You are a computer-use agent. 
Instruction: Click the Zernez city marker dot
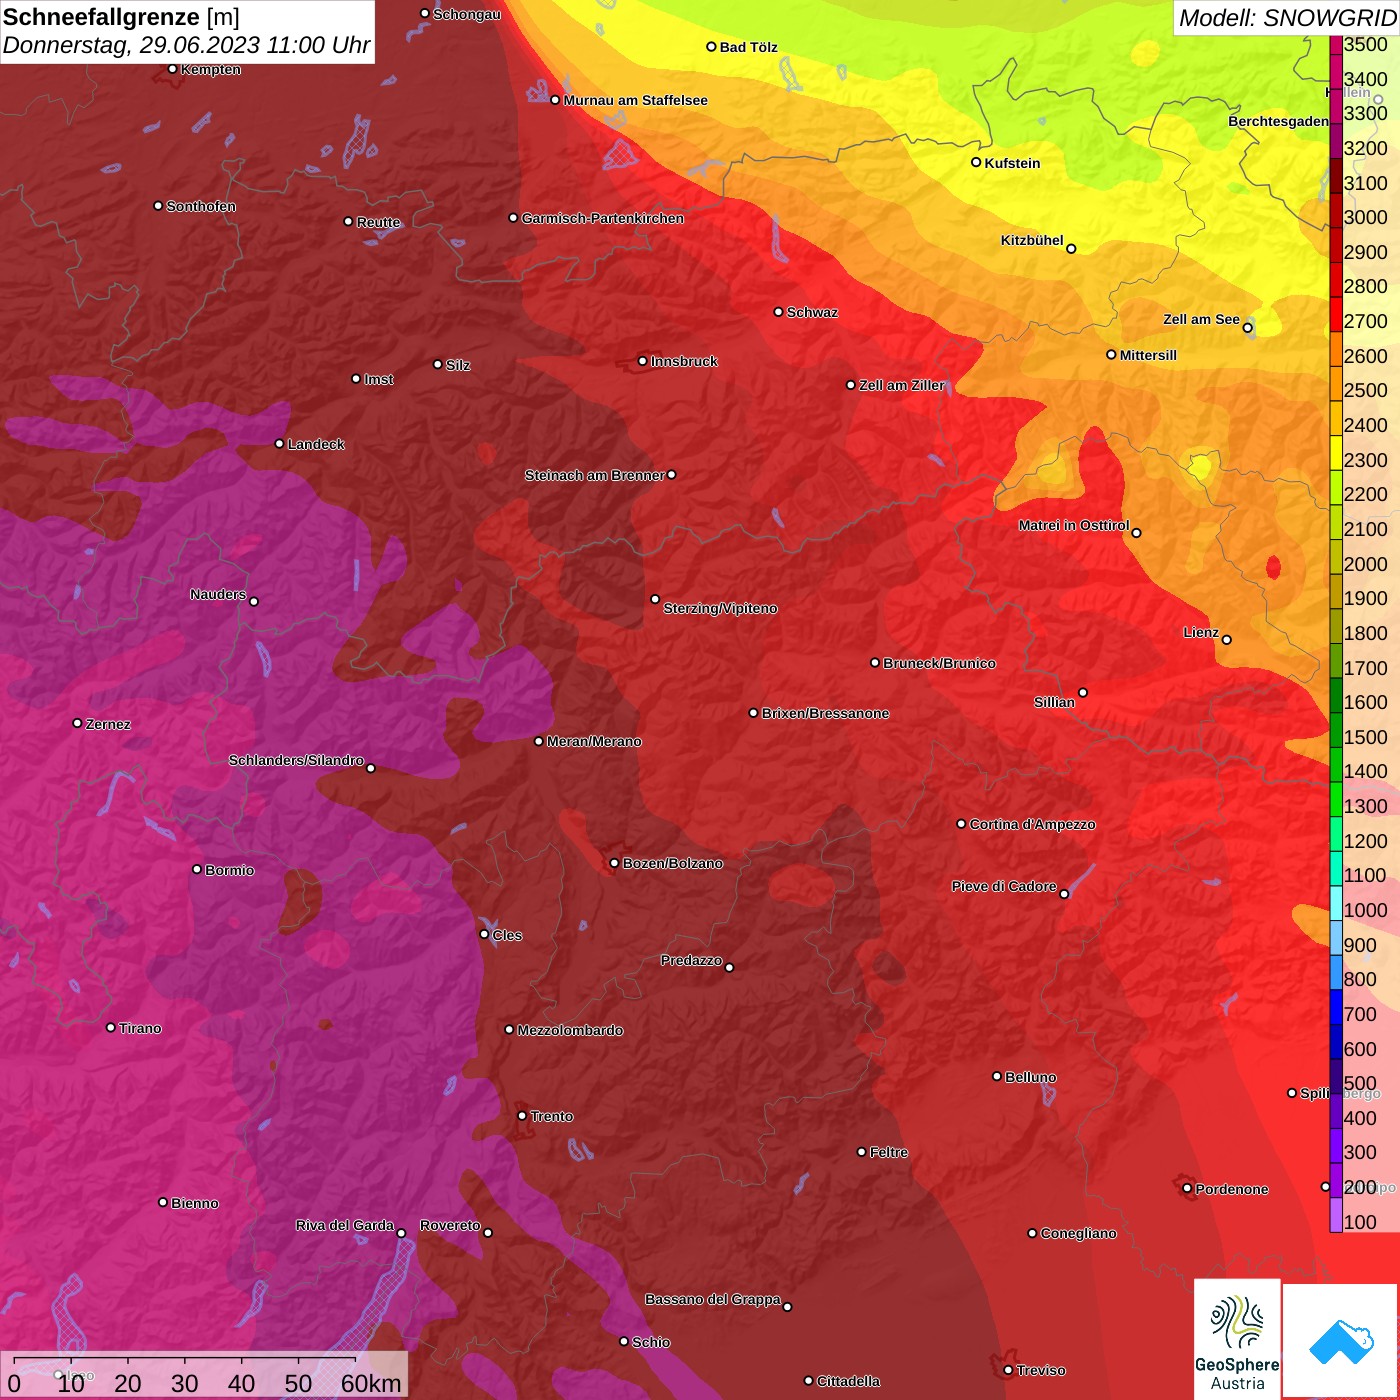pos(78,723)
